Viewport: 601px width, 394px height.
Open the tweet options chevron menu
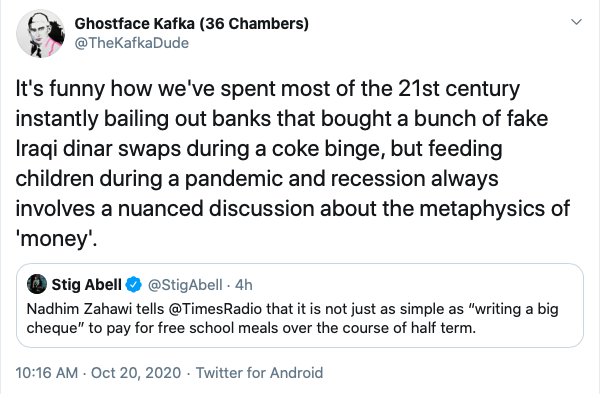coord(576,22)
